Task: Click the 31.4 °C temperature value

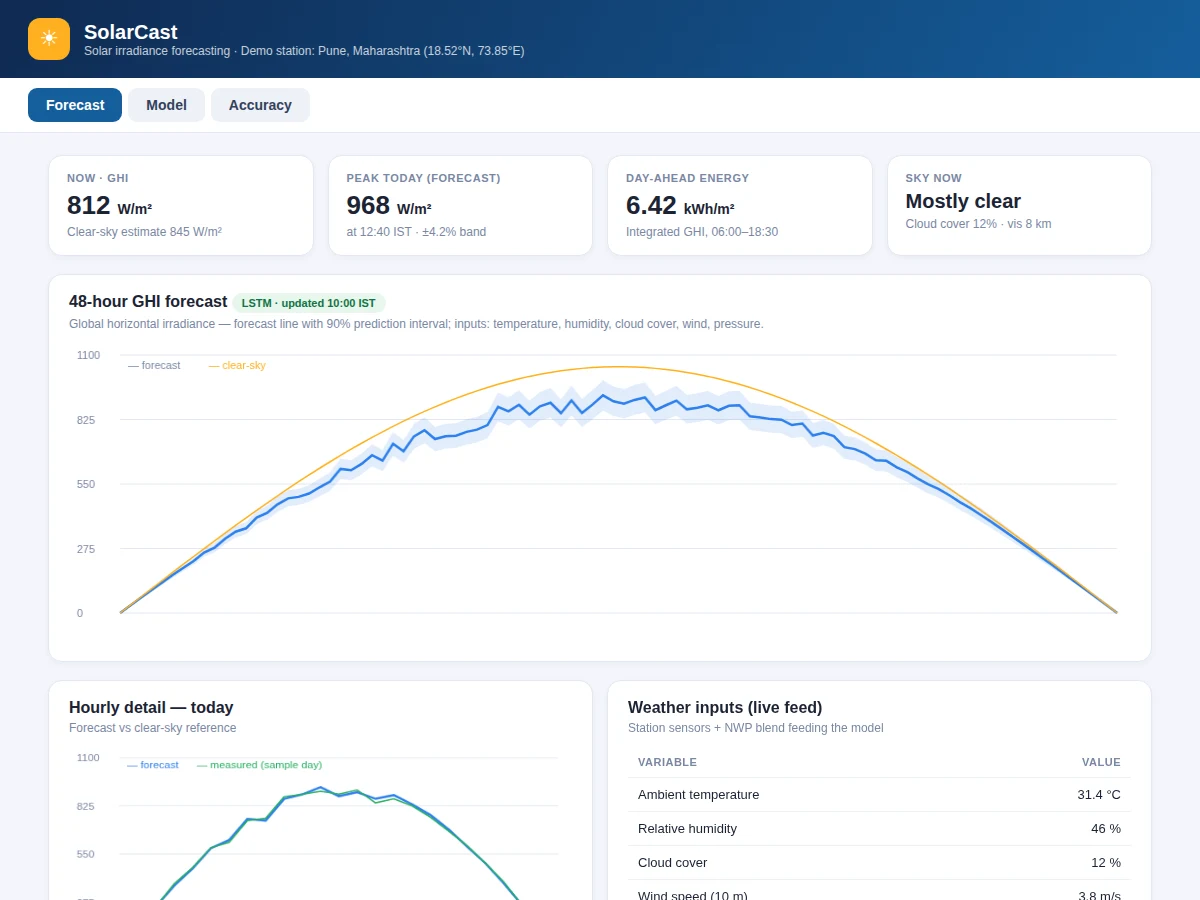Action: point(1099,795)
